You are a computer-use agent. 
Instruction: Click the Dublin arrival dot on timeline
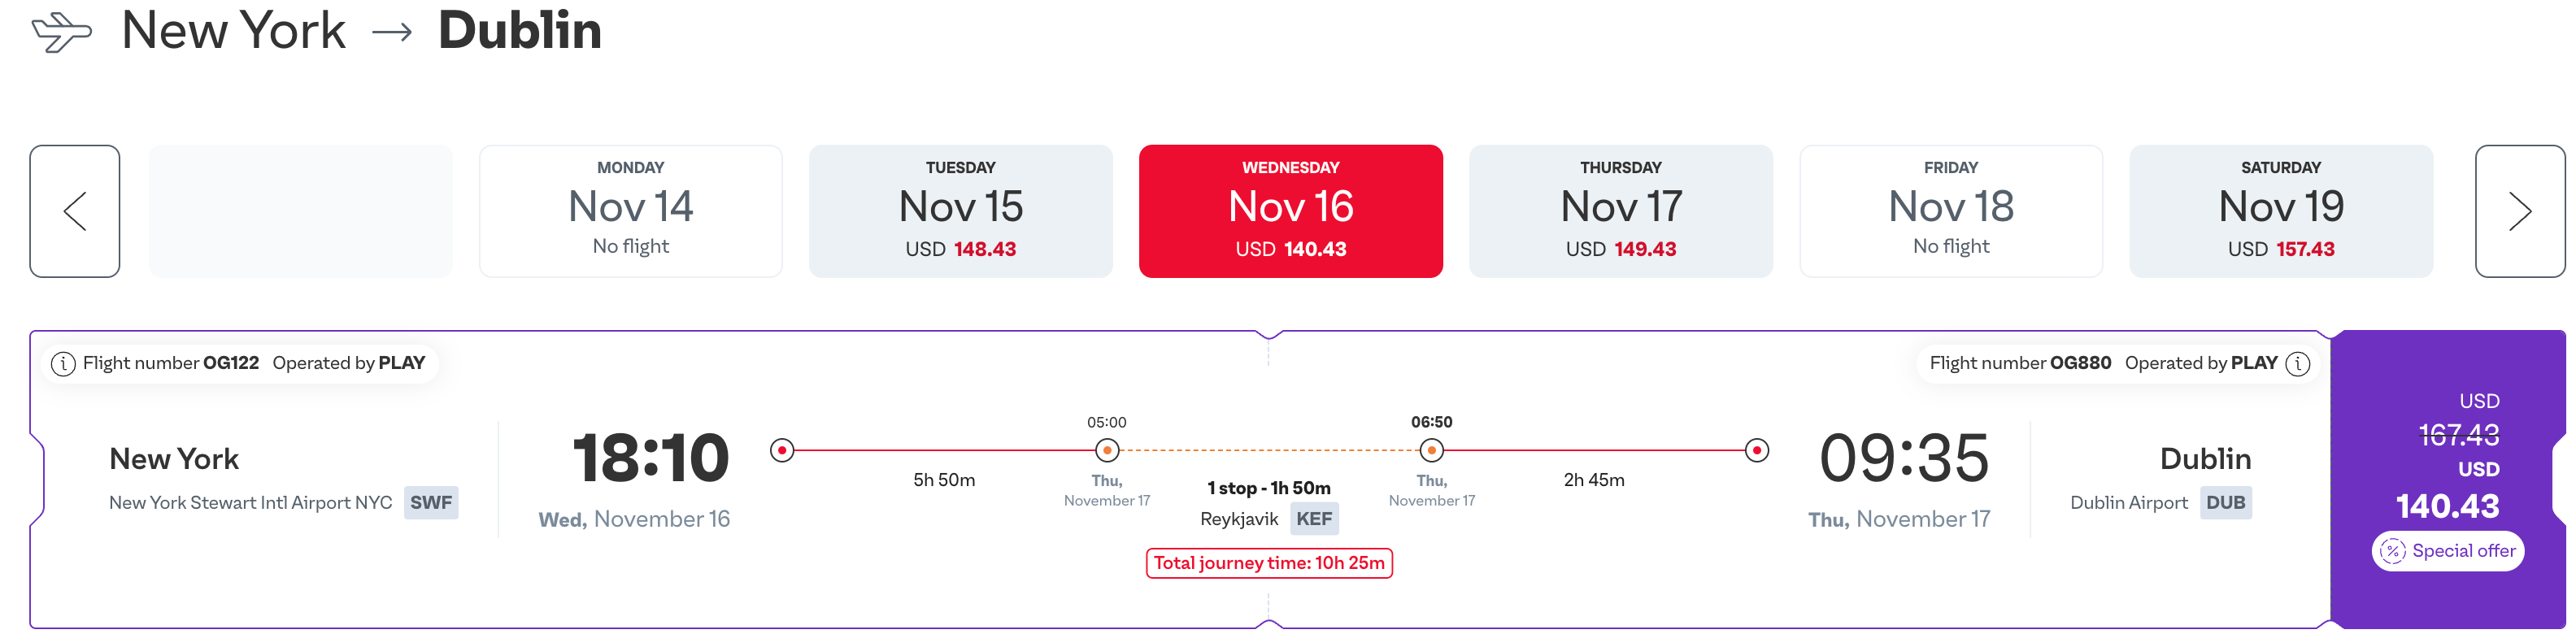1757,451
